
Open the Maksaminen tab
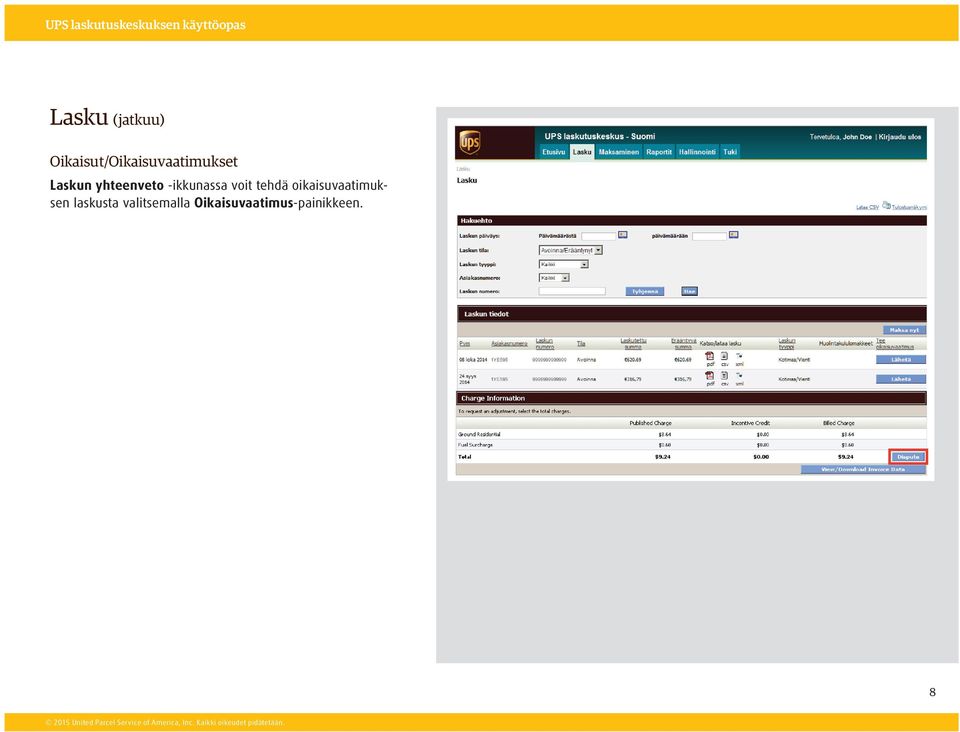pyautogui.click(x=618, y=152)
